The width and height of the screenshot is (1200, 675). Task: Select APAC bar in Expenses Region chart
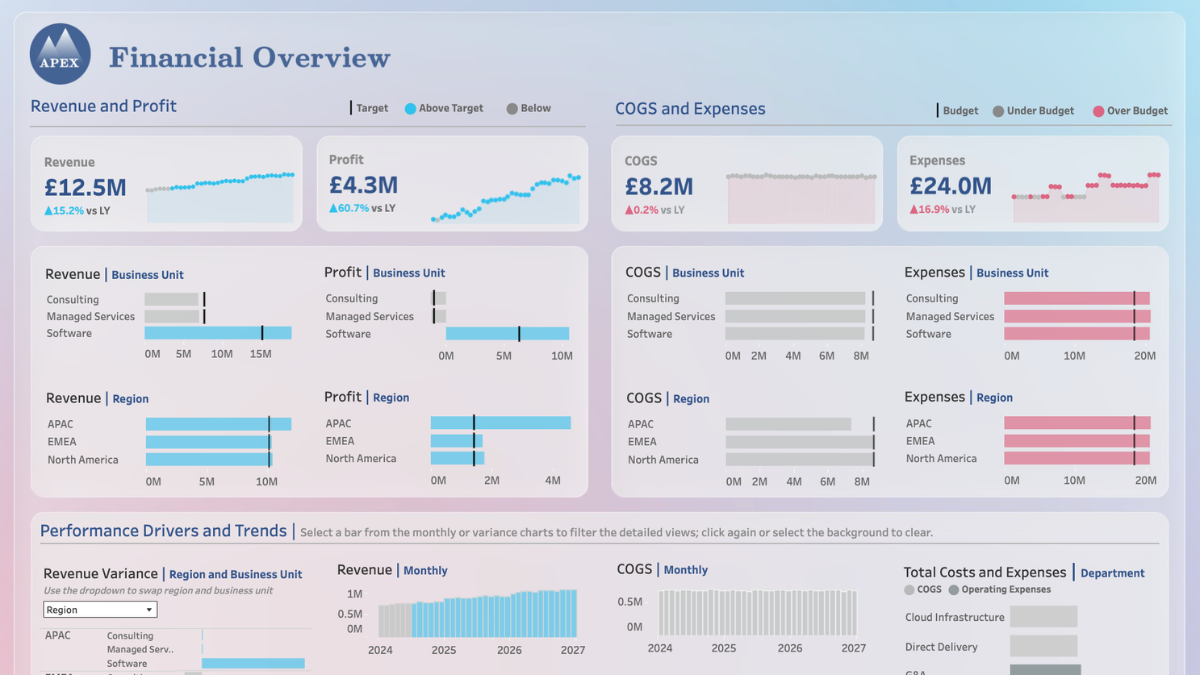(1077, 423)
